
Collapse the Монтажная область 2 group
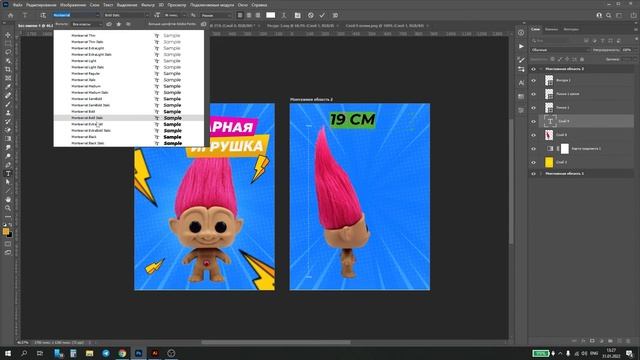[540, 69]
